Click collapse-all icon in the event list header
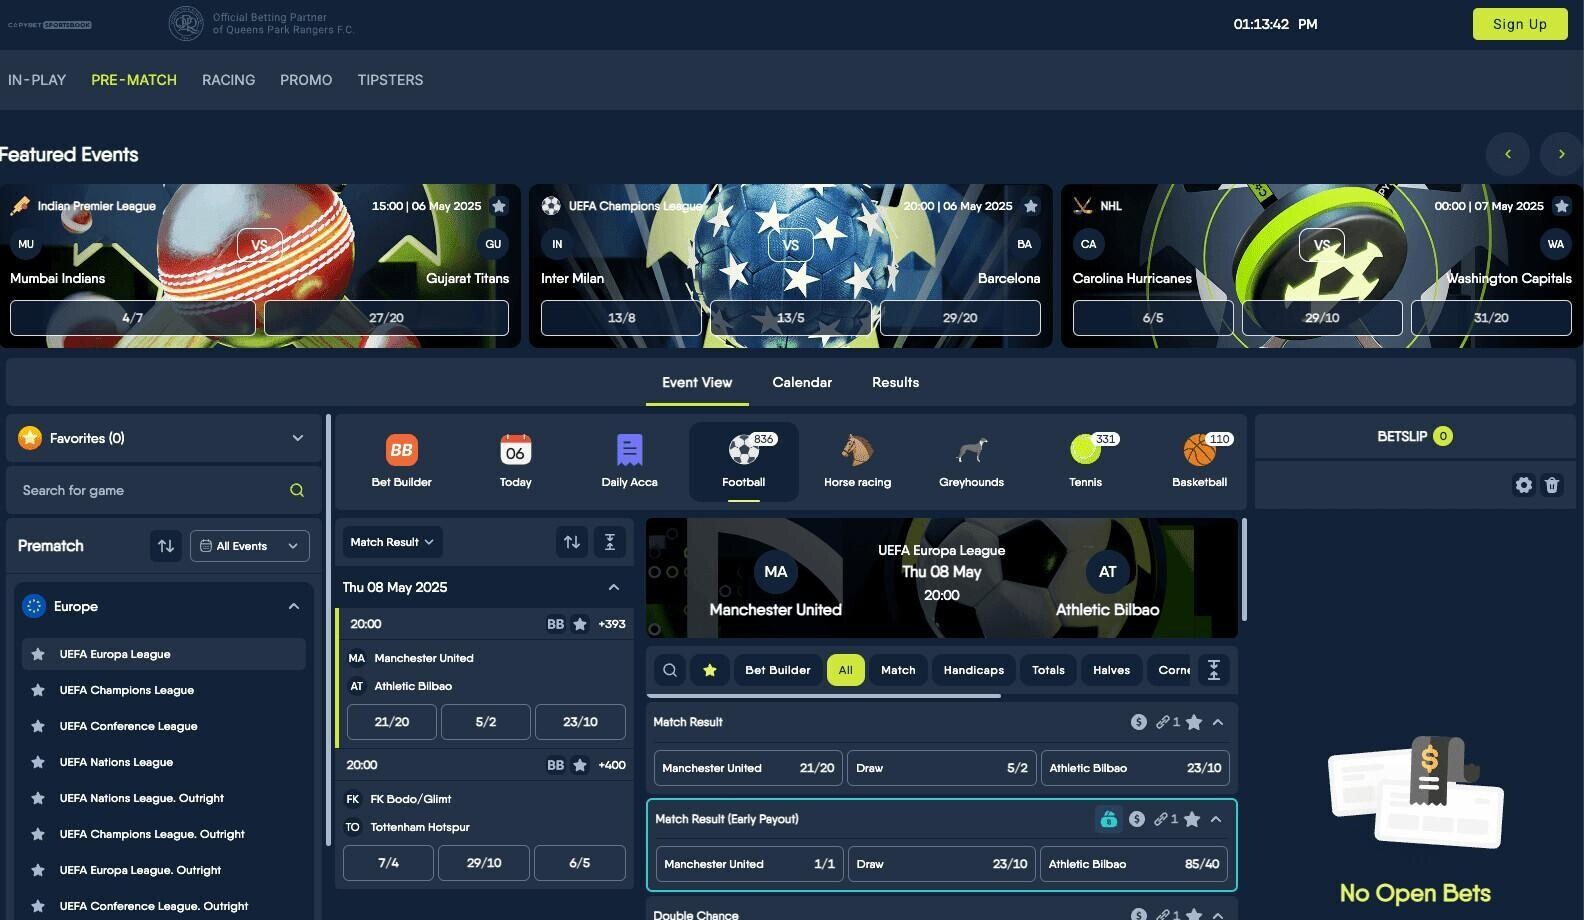This screenshot has height=920, width=1584. (x=610, y=542)
